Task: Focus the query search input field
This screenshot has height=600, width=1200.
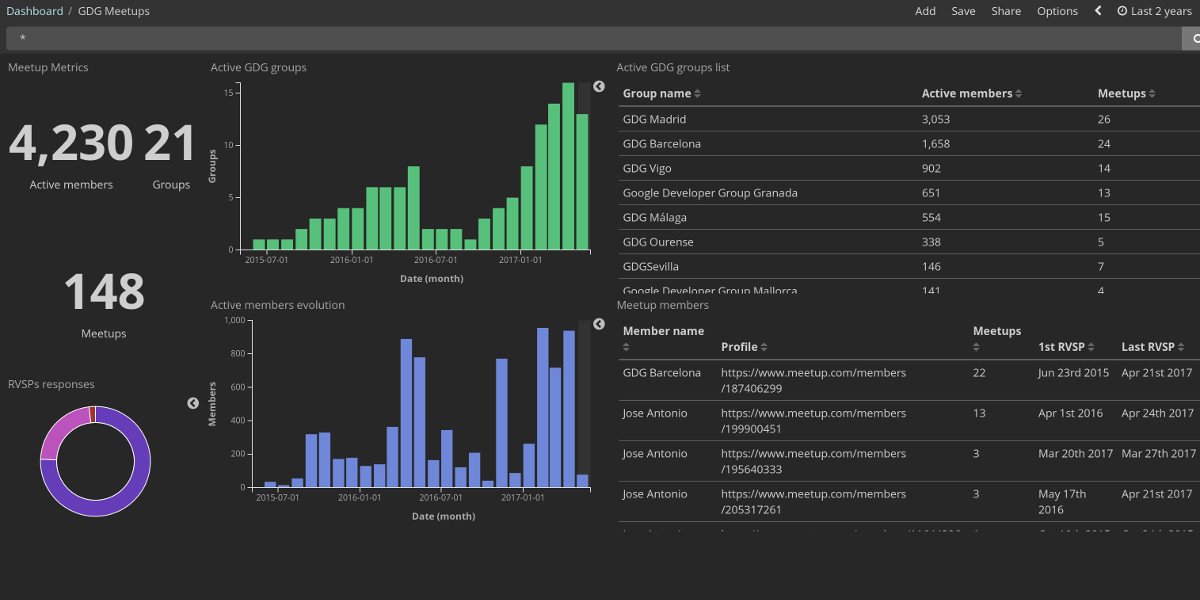Action: 594,39
